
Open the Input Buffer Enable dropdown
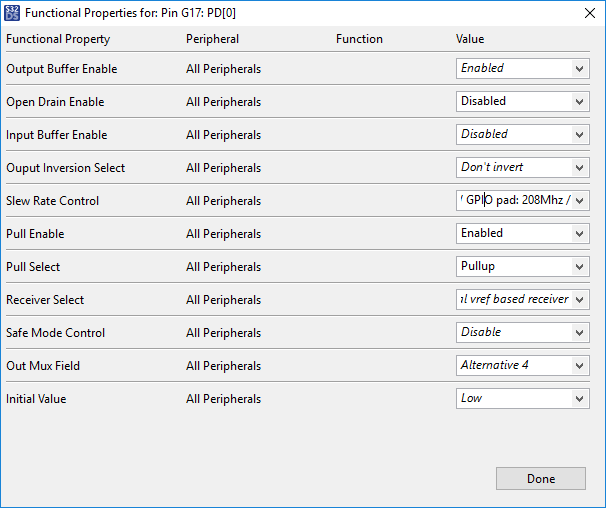[579, 135]
